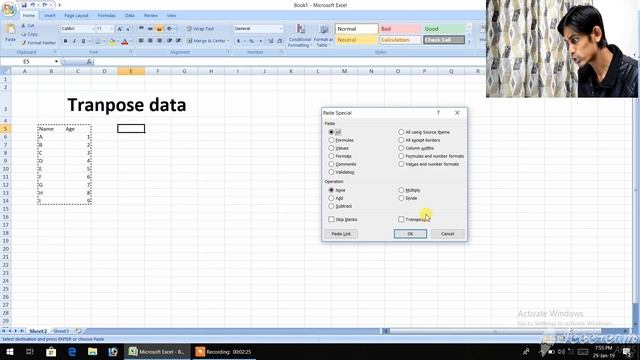Click the Decrease Font Size icon
Viewport: 640px width, 360px height.
(x=128, y=29)
